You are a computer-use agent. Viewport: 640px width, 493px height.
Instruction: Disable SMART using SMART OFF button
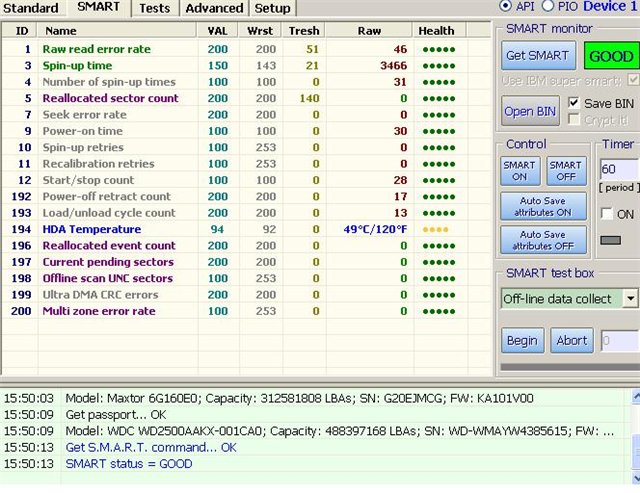point(565,171)
